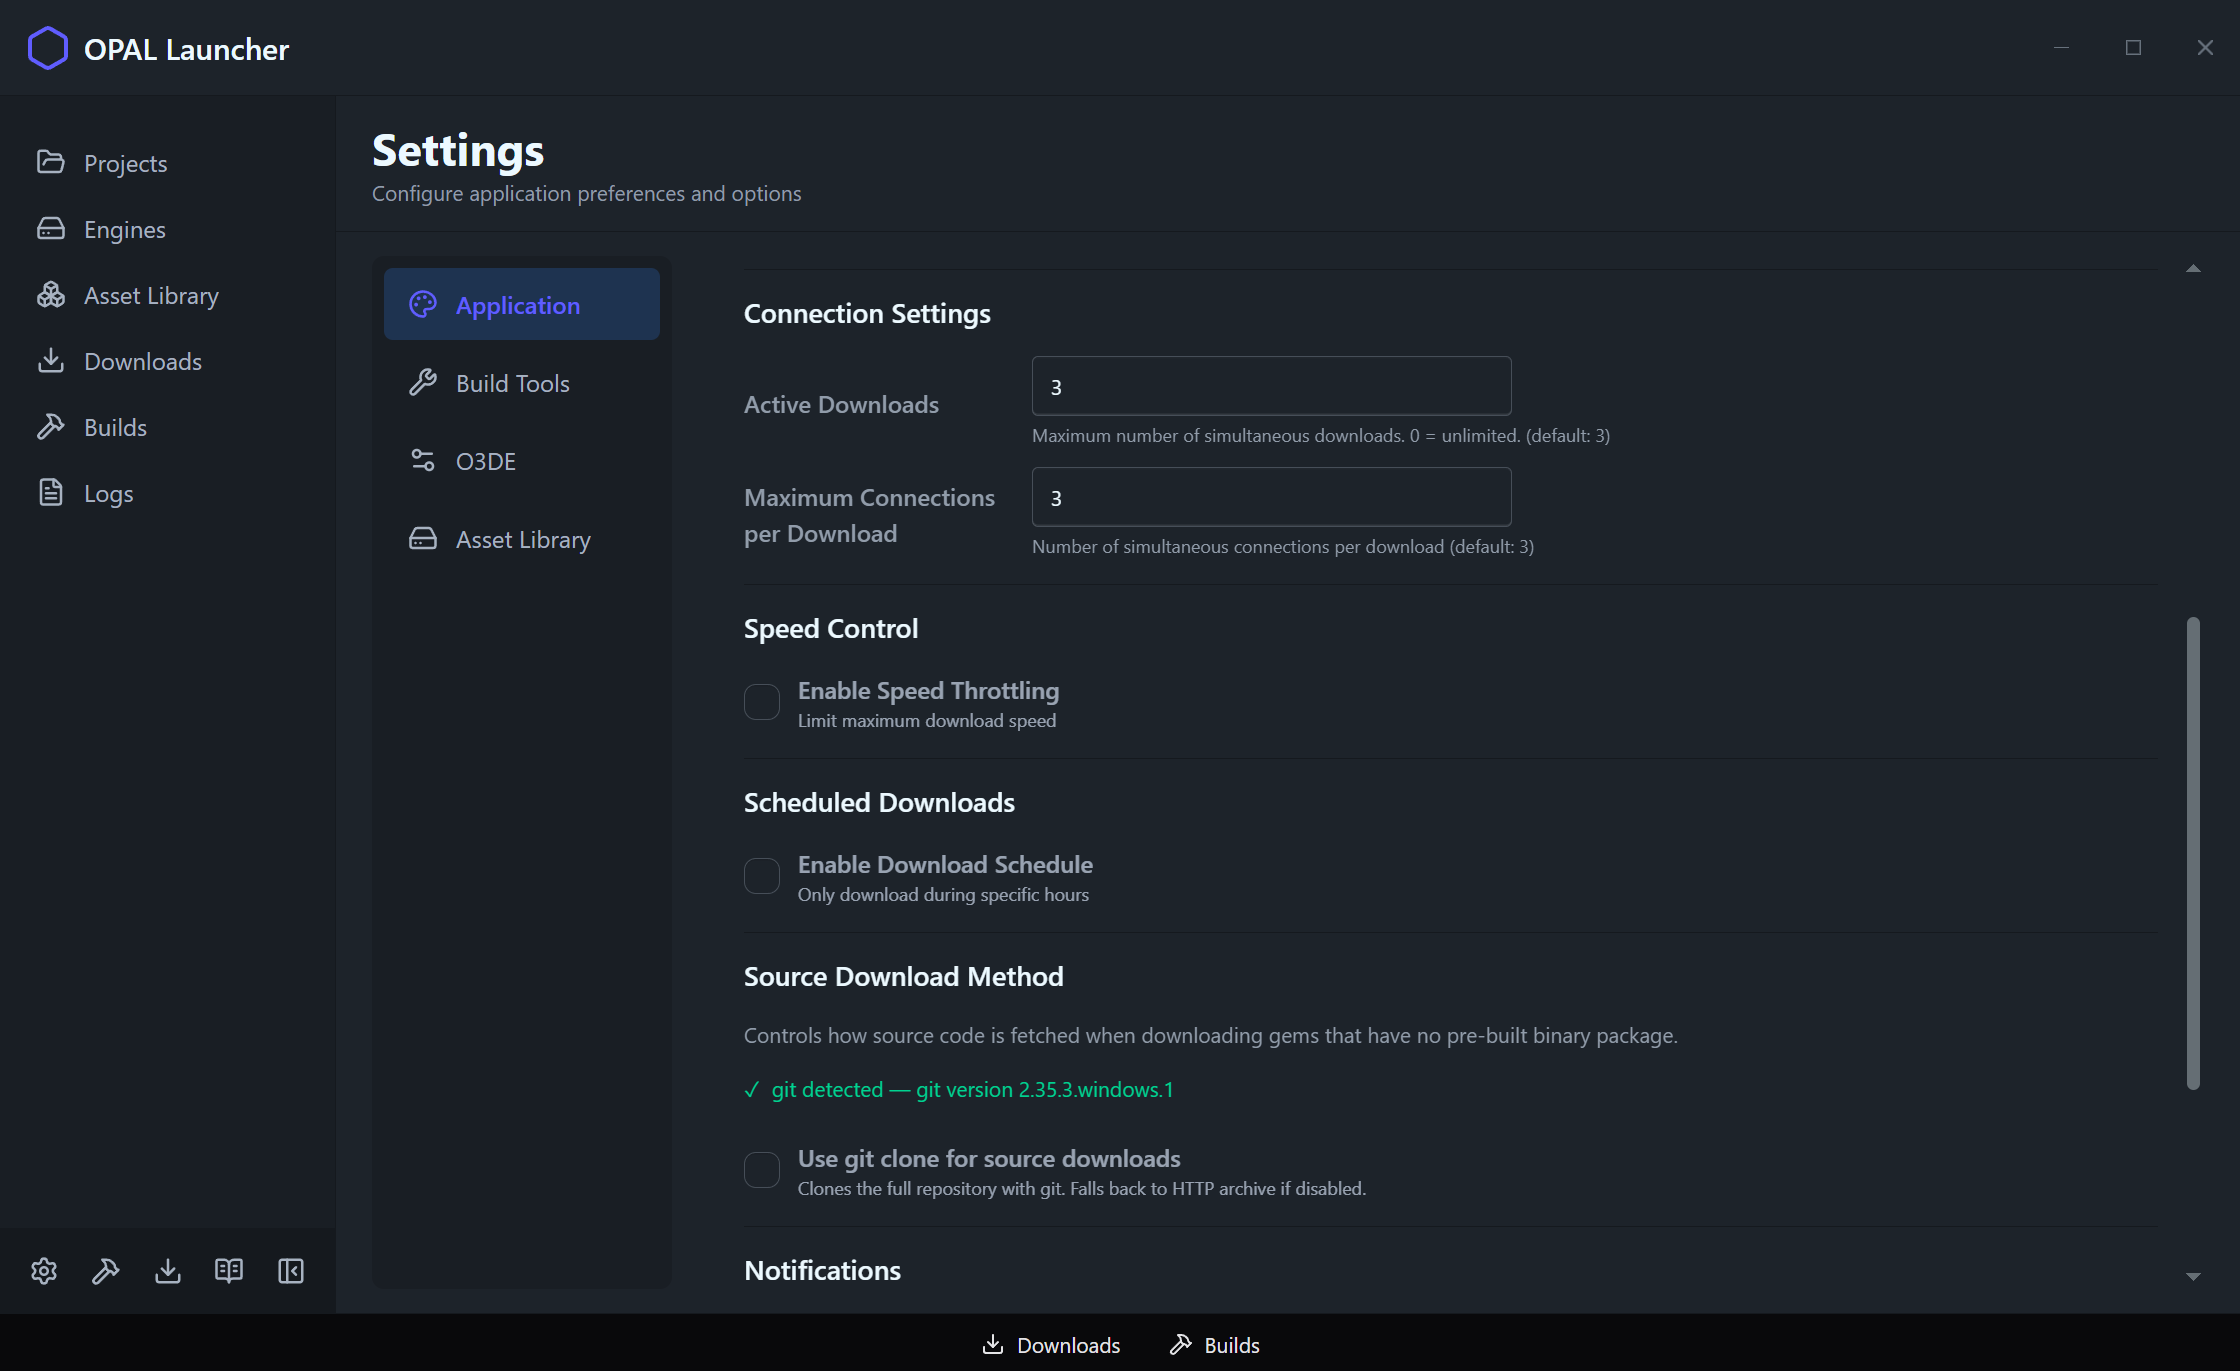Toggle Enable Download Schedule checkbox
Screen dimensions: 2240x1371
[x=762, y=876]
